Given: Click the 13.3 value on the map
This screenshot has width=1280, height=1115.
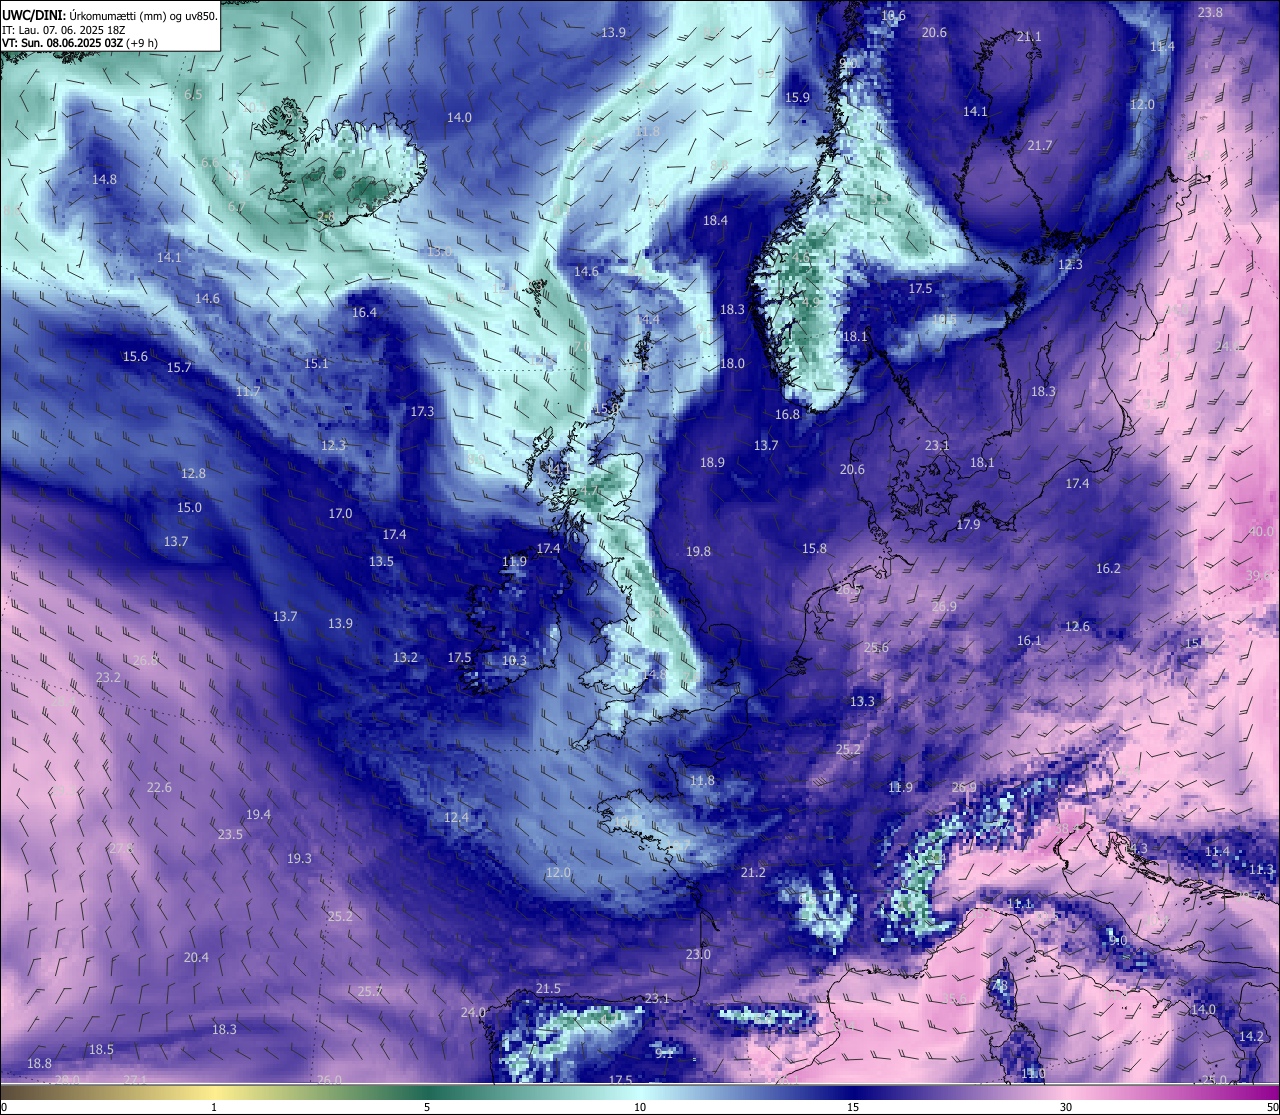Looking at the screenshot, I should click(x=862, y=702).
